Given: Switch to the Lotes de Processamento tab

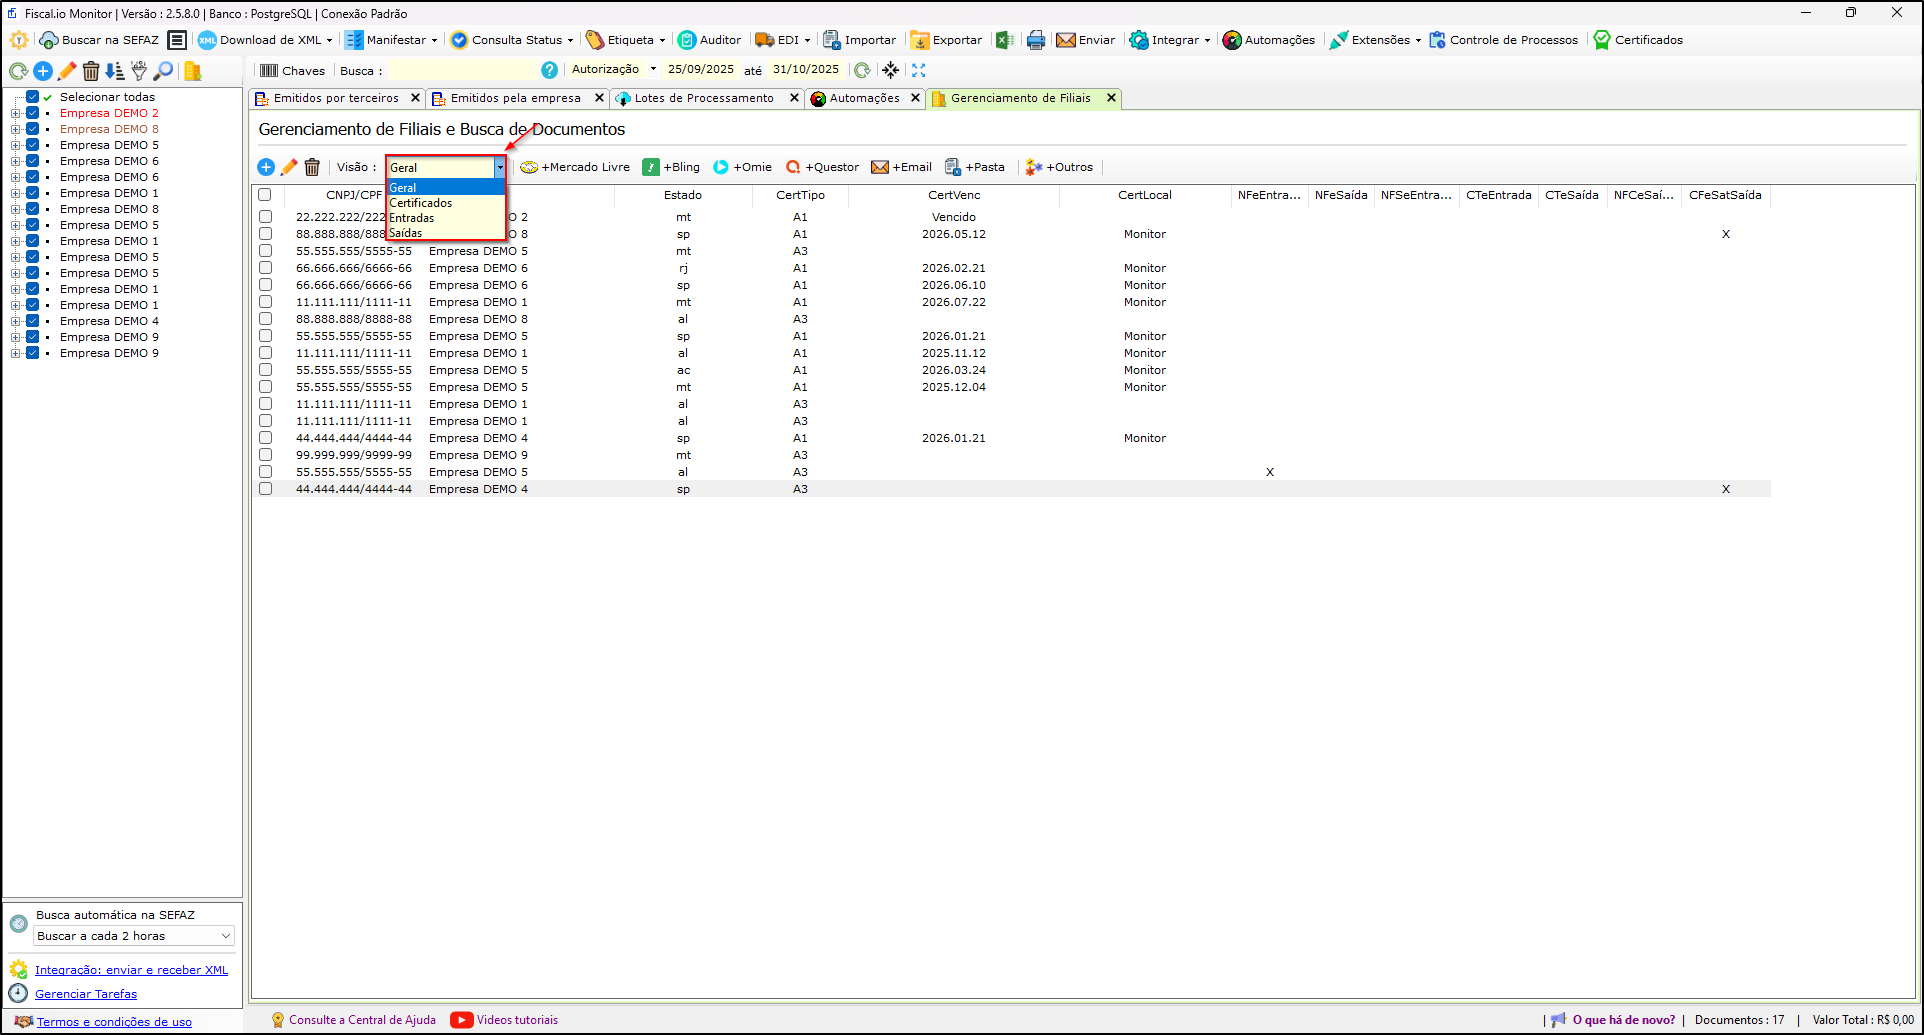Looking at the screenshot, I should point(703,98).
